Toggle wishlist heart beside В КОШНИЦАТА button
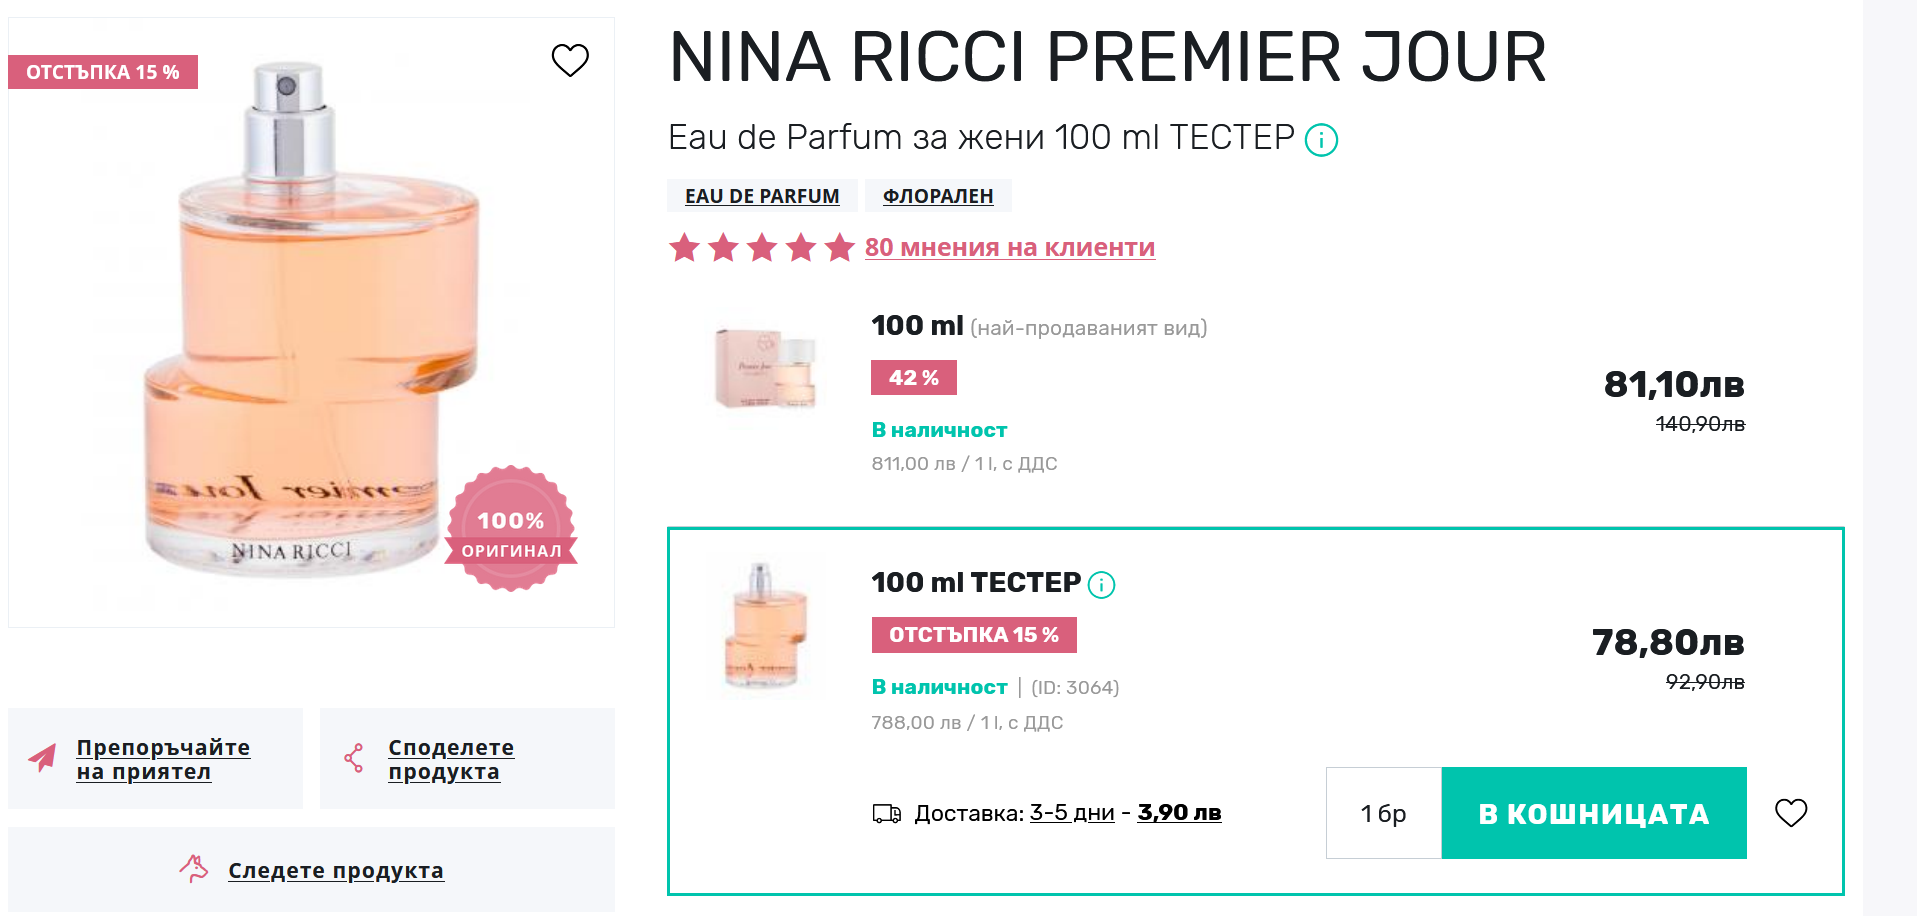 1790,813
